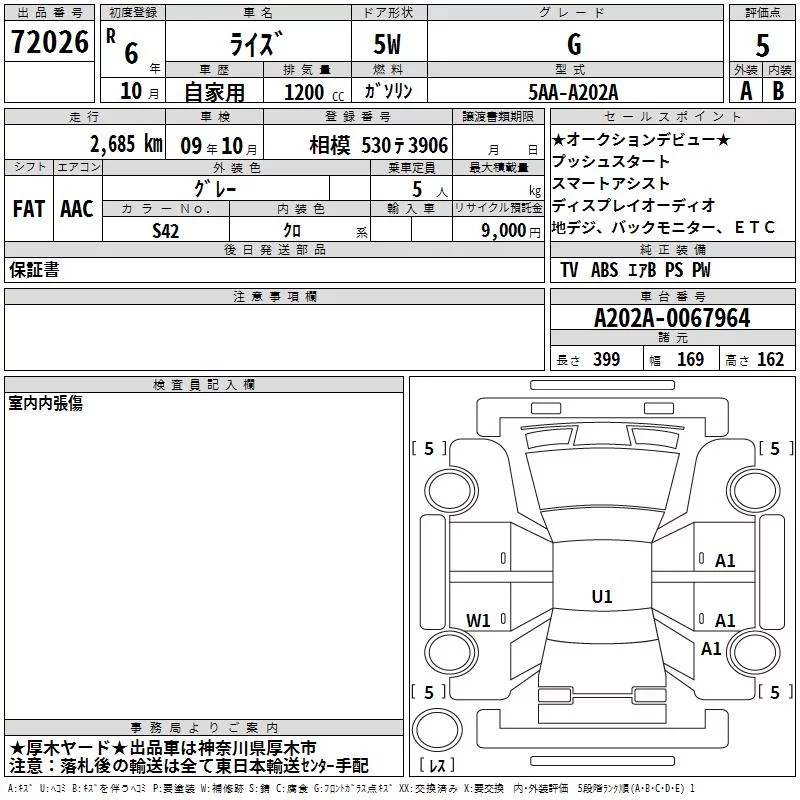Click the grade value G
Viewport: 800px width, 800px height.
(x=574, y=44)
